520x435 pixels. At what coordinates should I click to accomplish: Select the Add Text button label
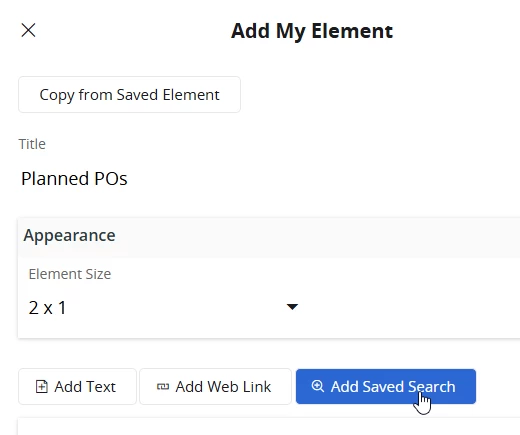85,387
